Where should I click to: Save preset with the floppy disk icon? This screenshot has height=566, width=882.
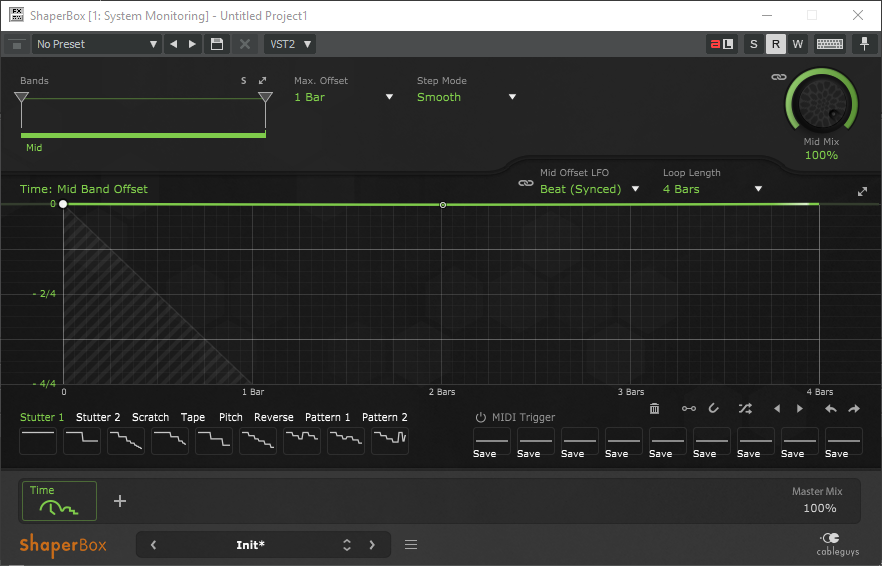click(217, 44)
